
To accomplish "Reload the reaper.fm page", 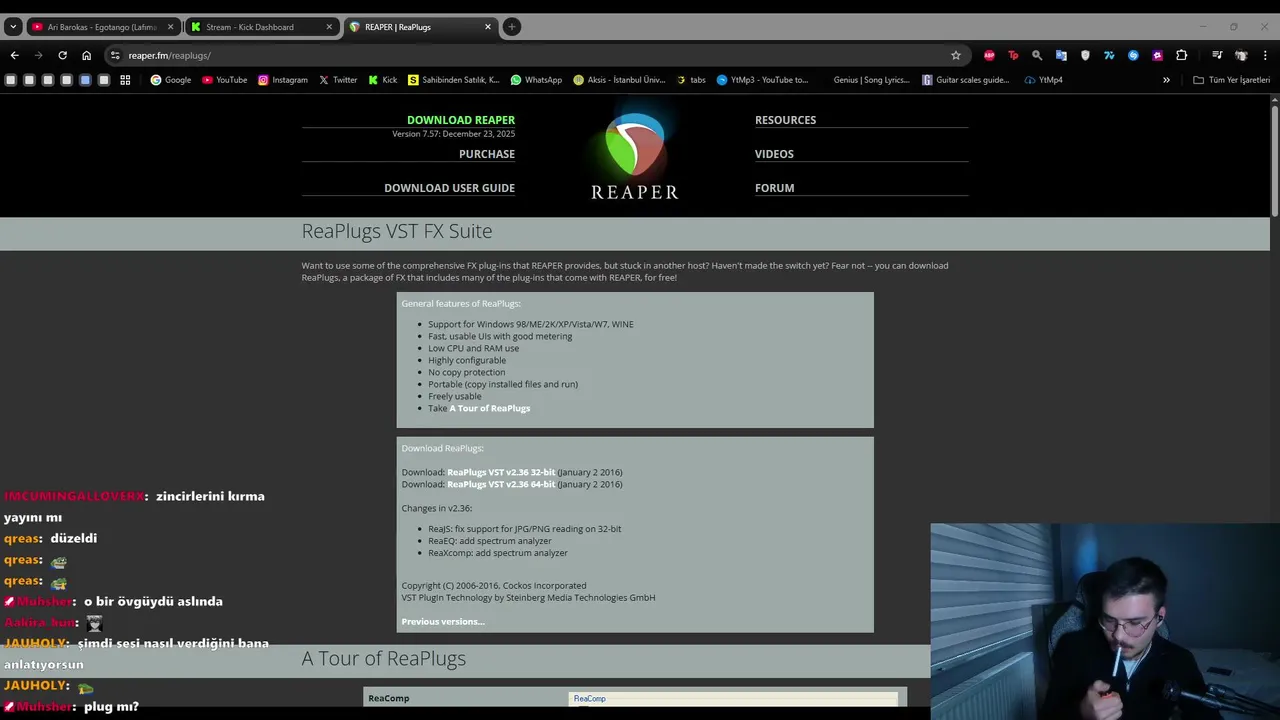I will 62,55.
